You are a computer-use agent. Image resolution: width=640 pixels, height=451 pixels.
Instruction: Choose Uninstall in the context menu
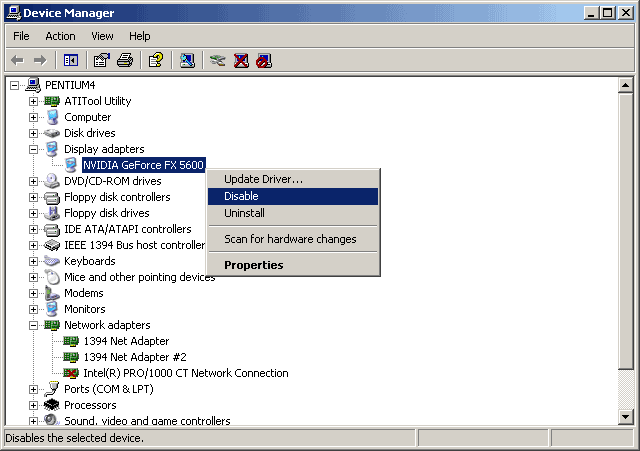293,213
